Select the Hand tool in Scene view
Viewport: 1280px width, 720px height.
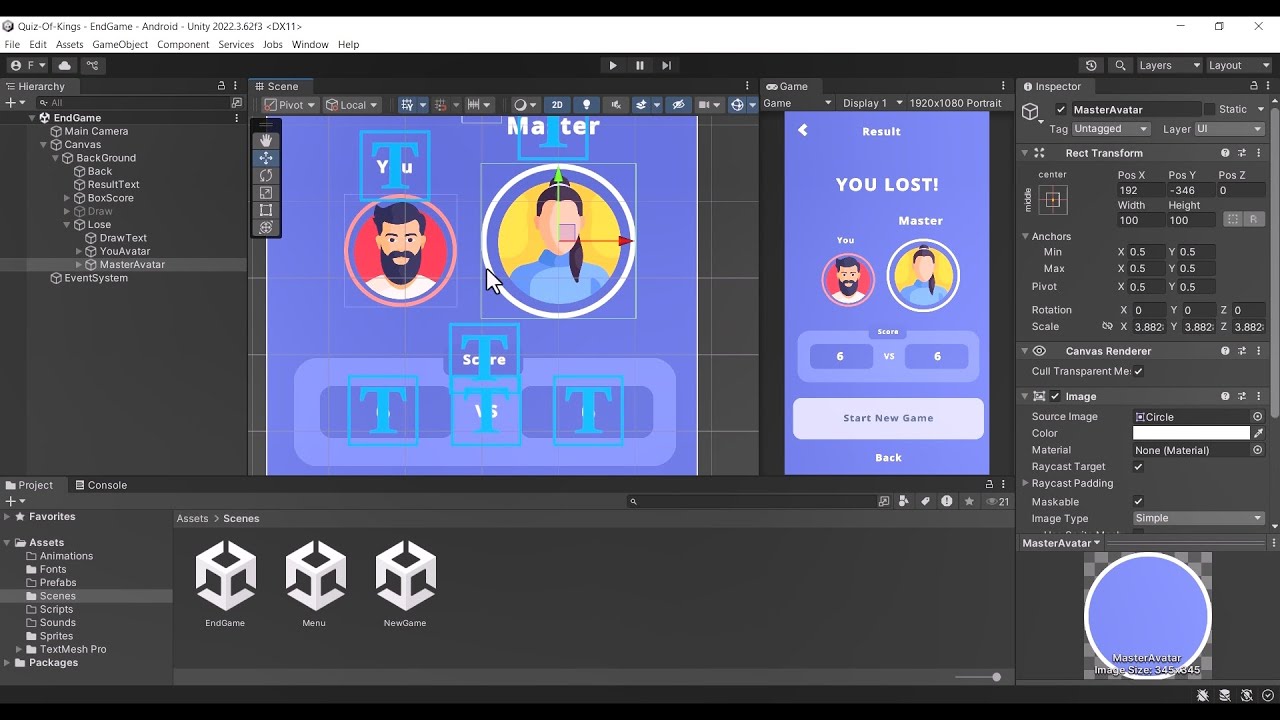(266, 140)
